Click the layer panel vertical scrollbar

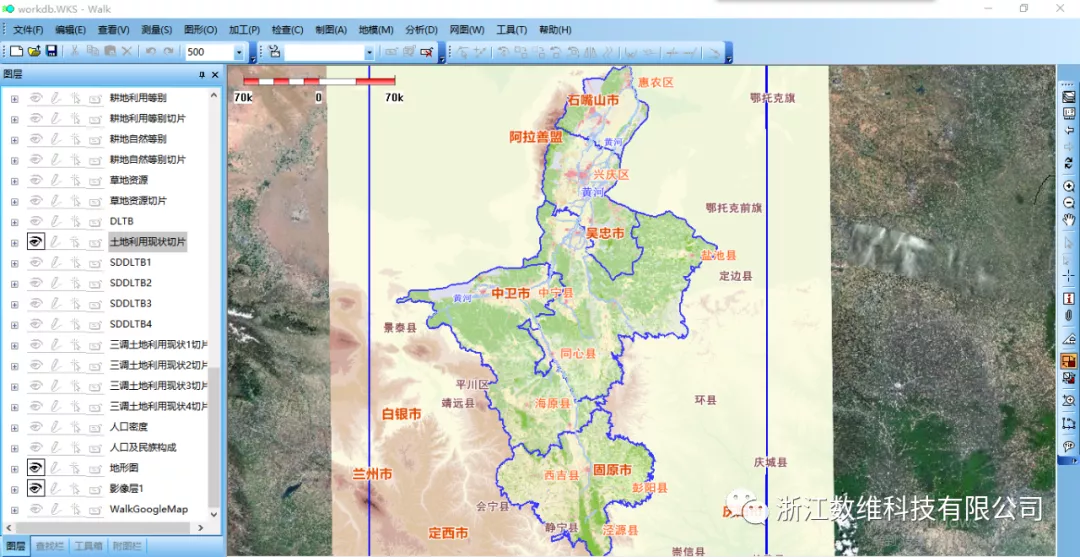coord(214,437)
